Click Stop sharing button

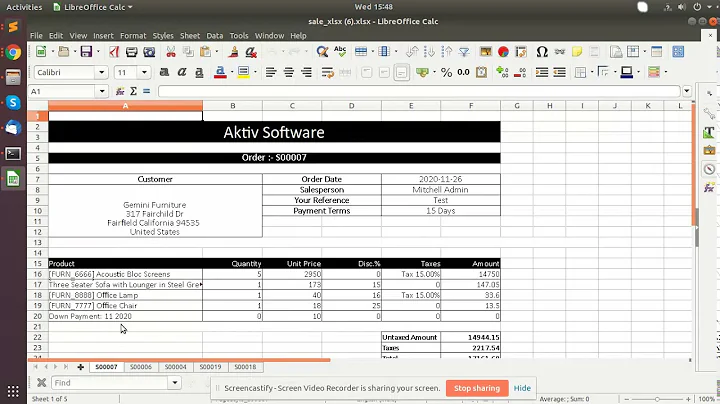click(x=477, y=388)
